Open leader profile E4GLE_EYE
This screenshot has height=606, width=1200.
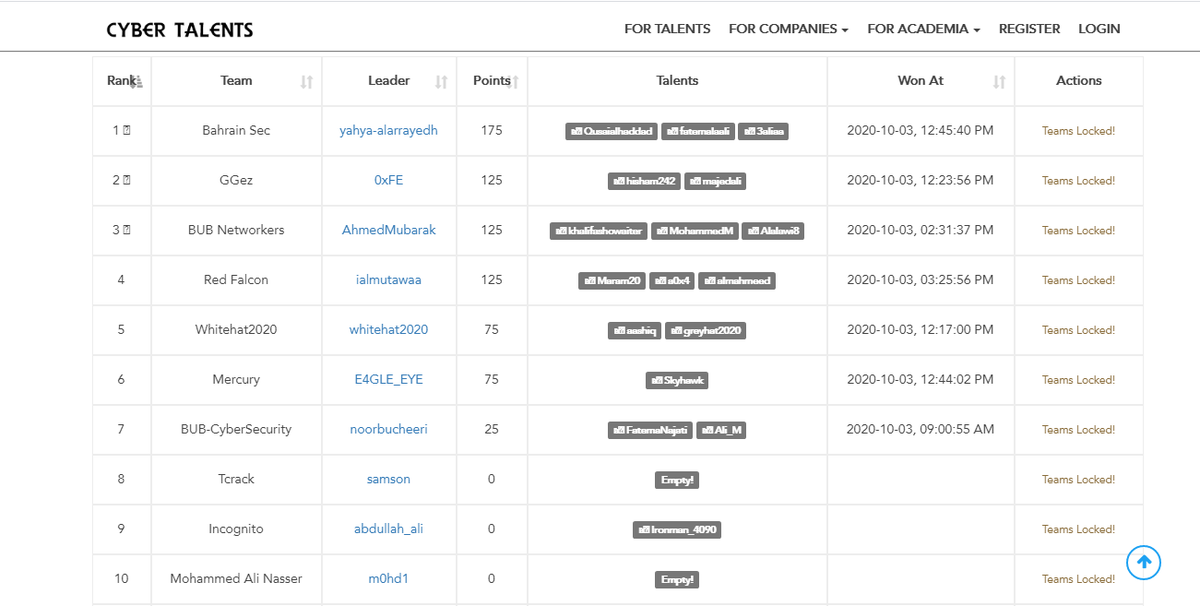389,380
